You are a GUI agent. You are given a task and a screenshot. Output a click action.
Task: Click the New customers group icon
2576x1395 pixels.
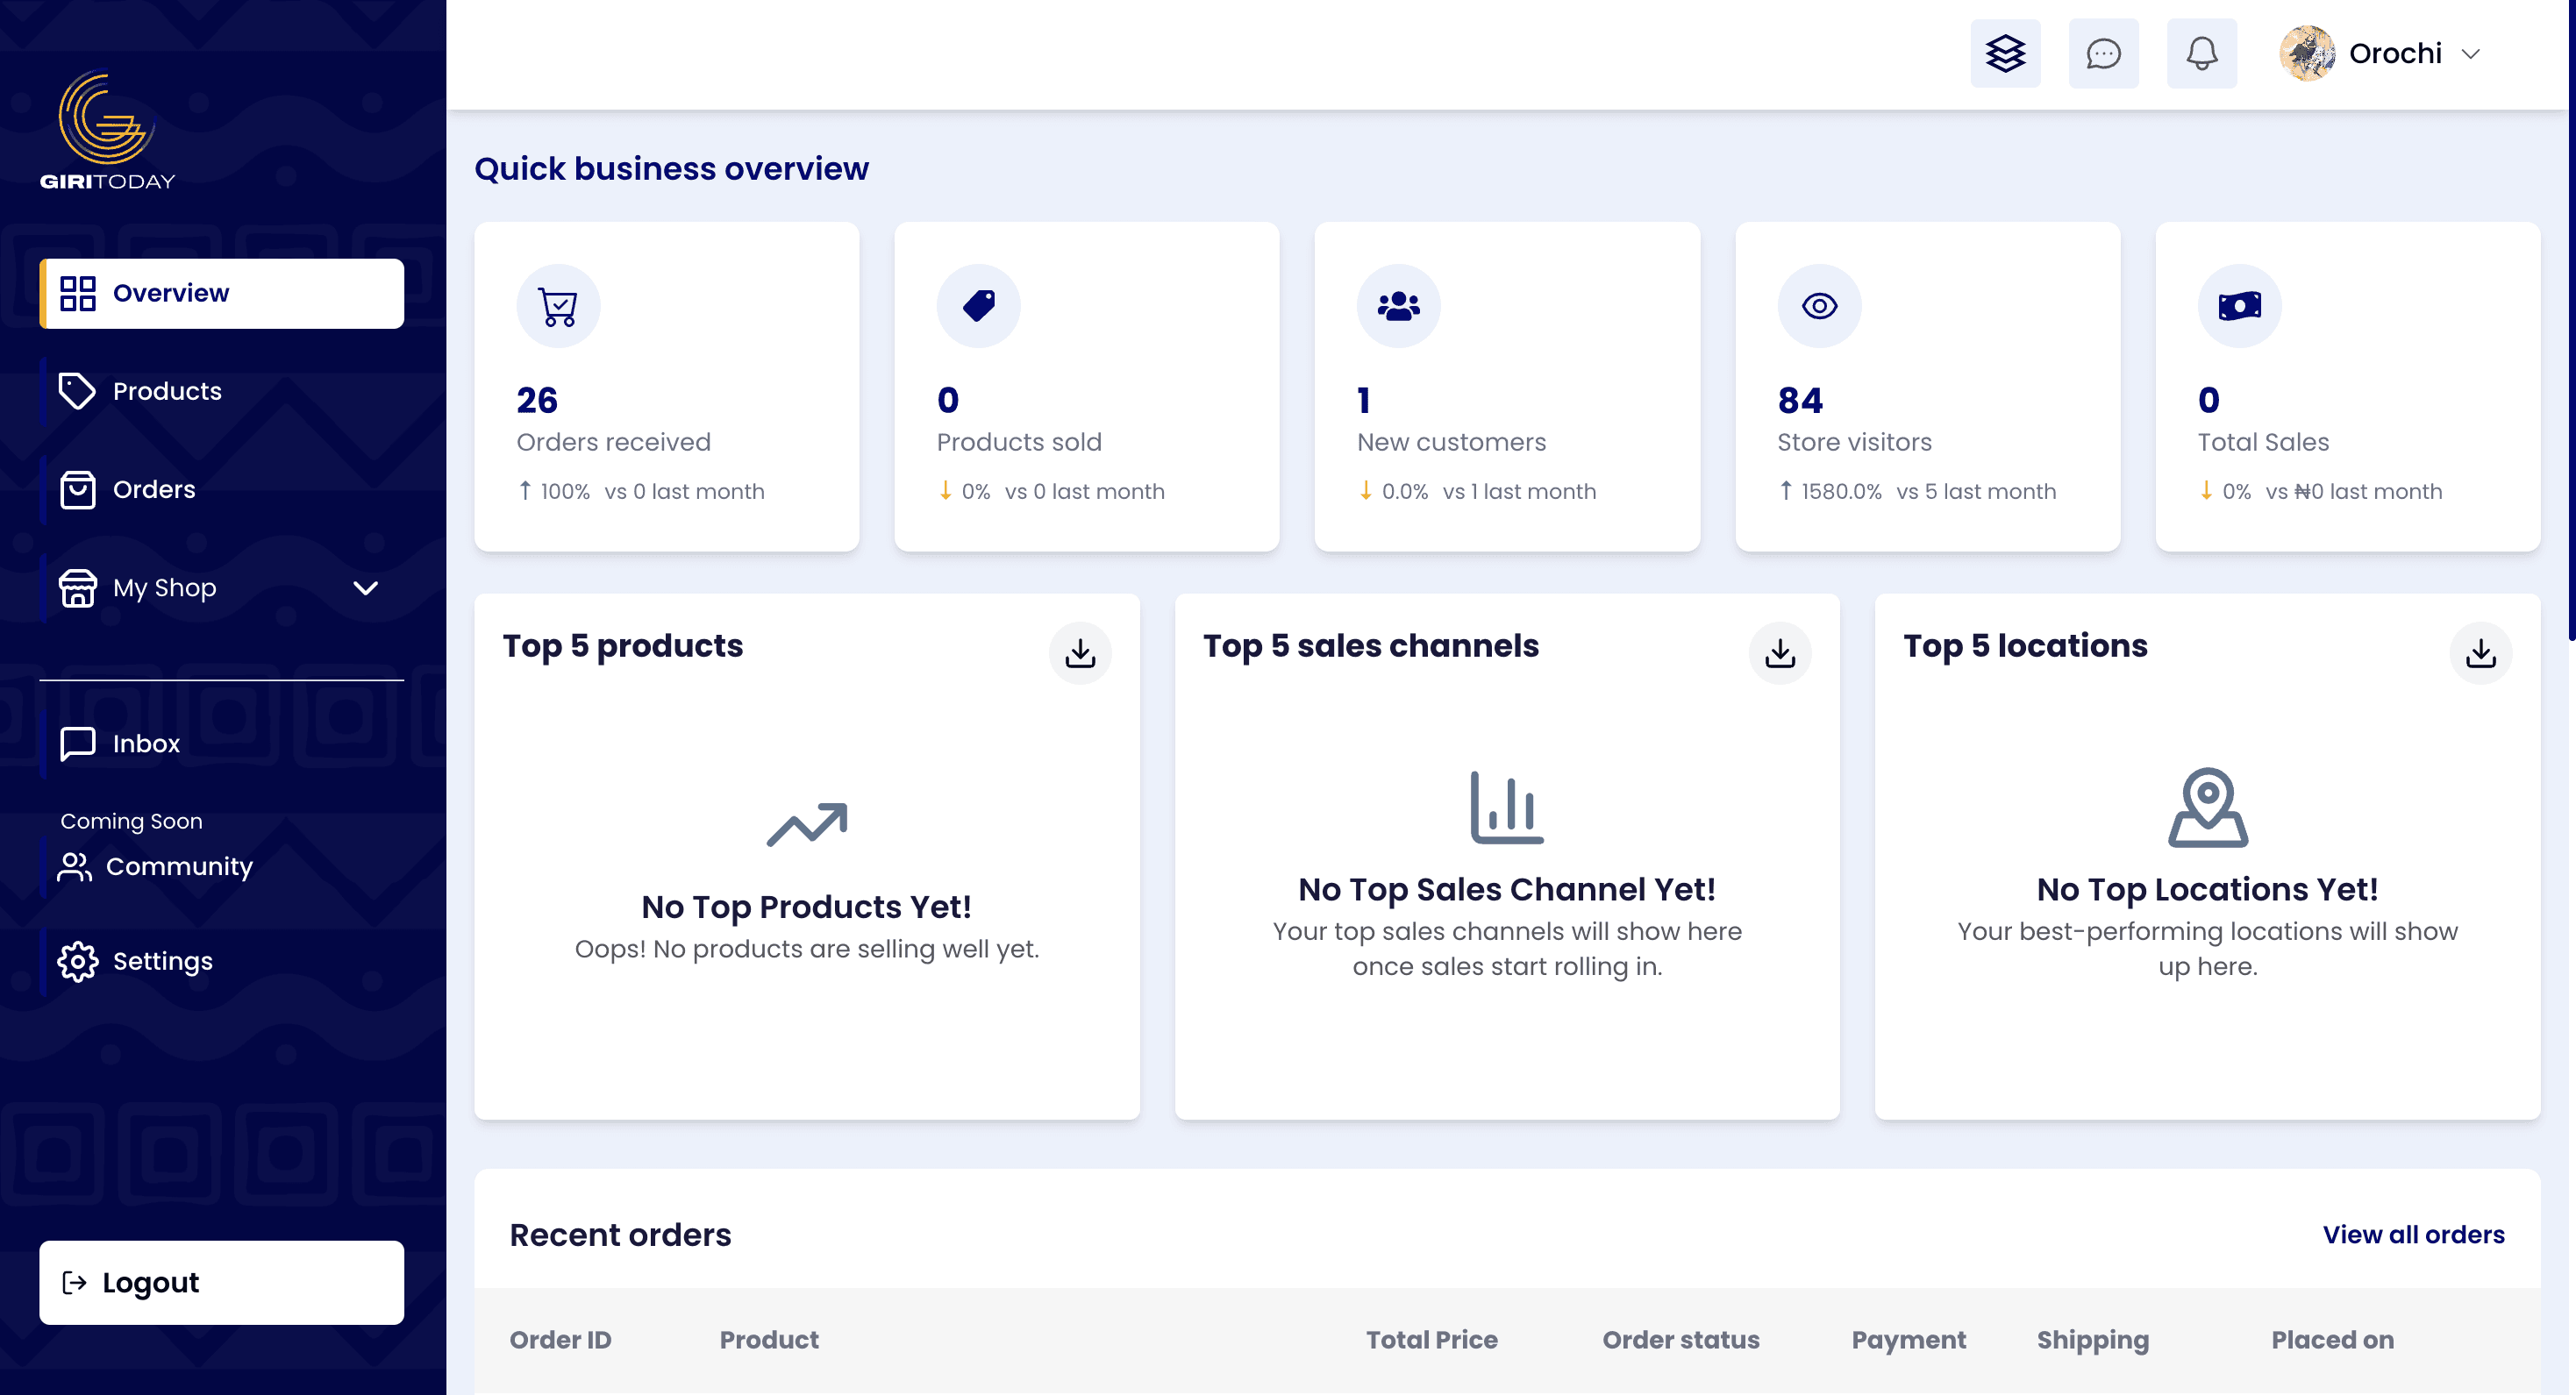[1398, 305]
